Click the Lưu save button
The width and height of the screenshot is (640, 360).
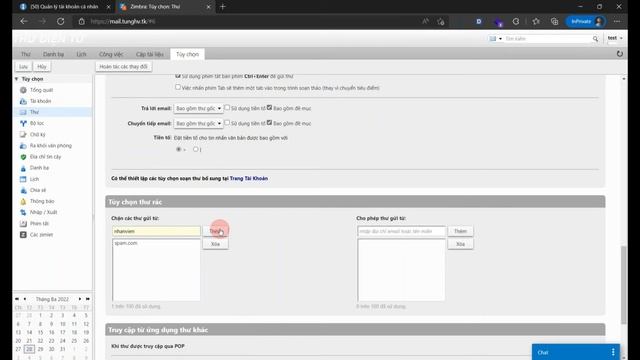tap(23, 67)
